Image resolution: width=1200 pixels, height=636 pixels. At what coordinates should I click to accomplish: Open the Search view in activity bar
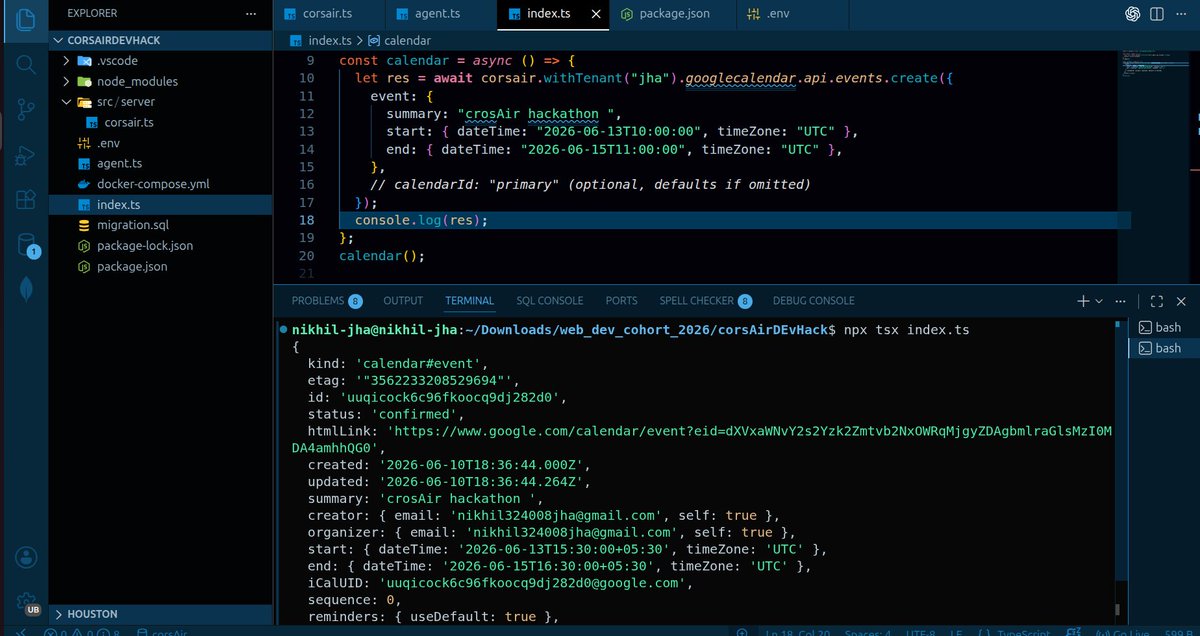(25, 65)
